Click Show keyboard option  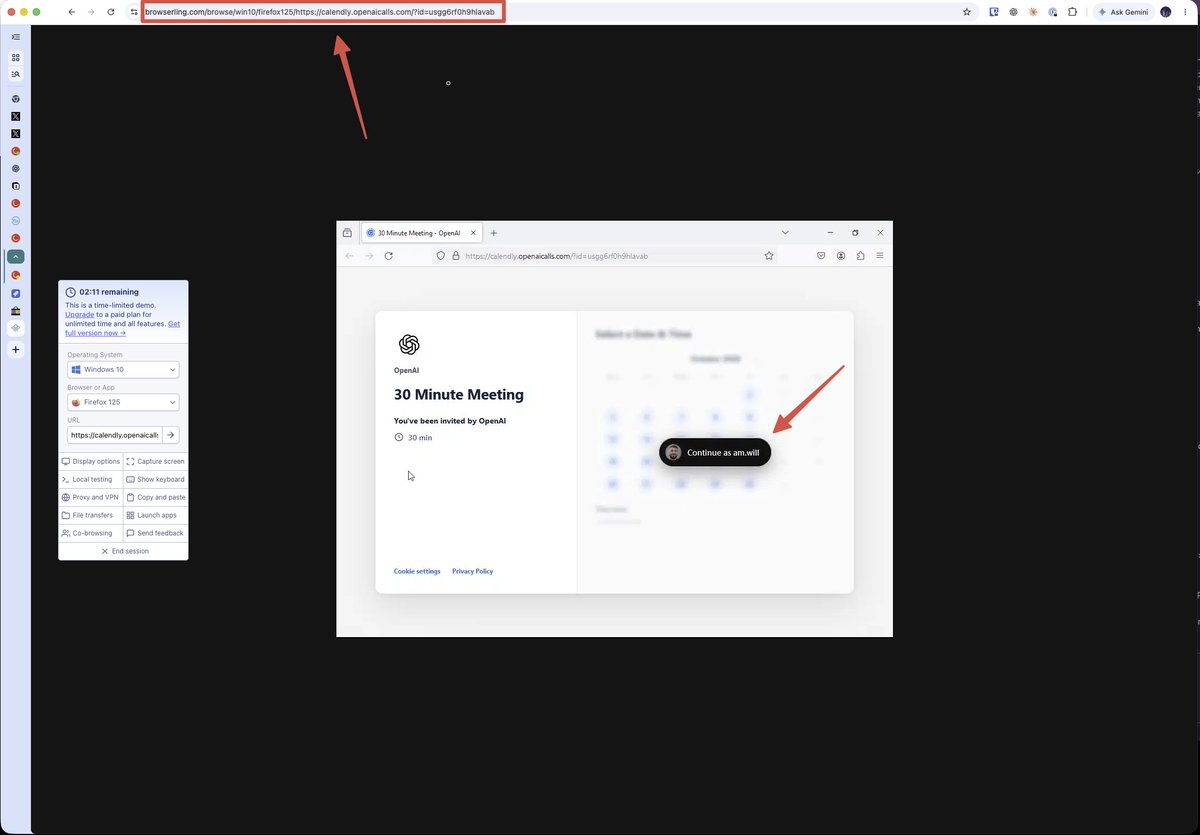155,479
